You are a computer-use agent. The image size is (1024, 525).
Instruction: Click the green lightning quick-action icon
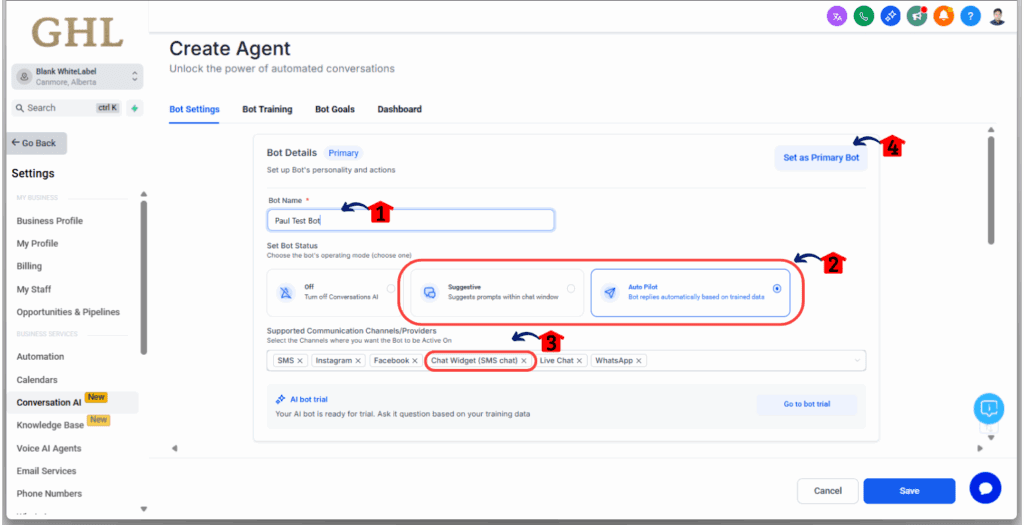[x=135, y=108]
